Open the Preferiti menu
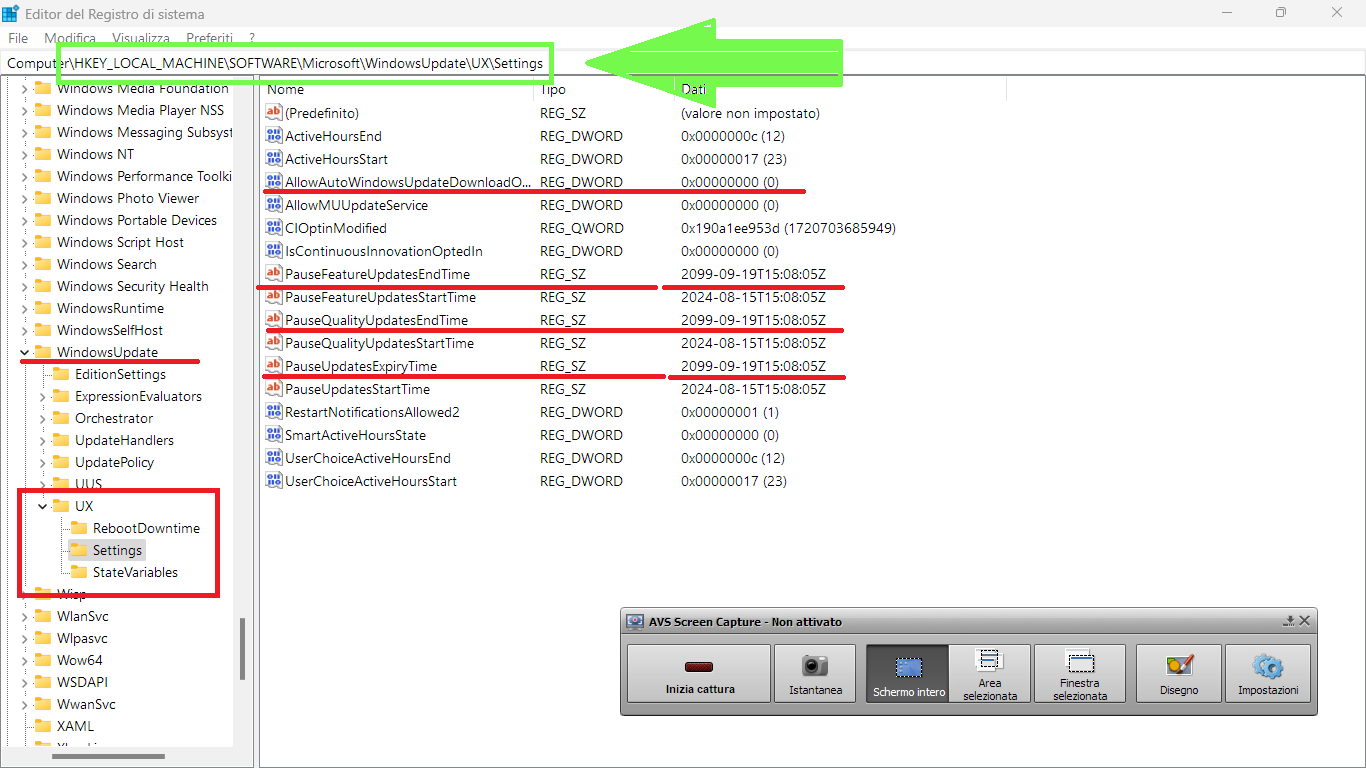 [210, 38]
